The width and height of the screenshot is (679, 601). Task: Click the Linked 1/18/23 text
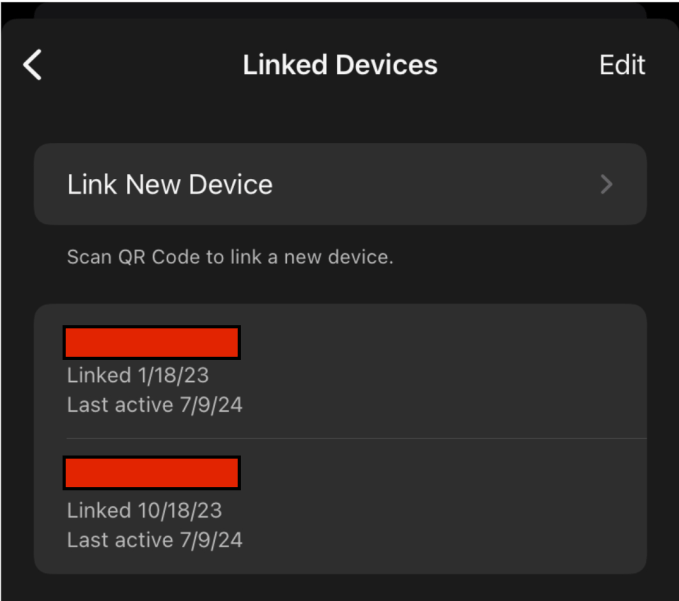(x=138, y=376)
